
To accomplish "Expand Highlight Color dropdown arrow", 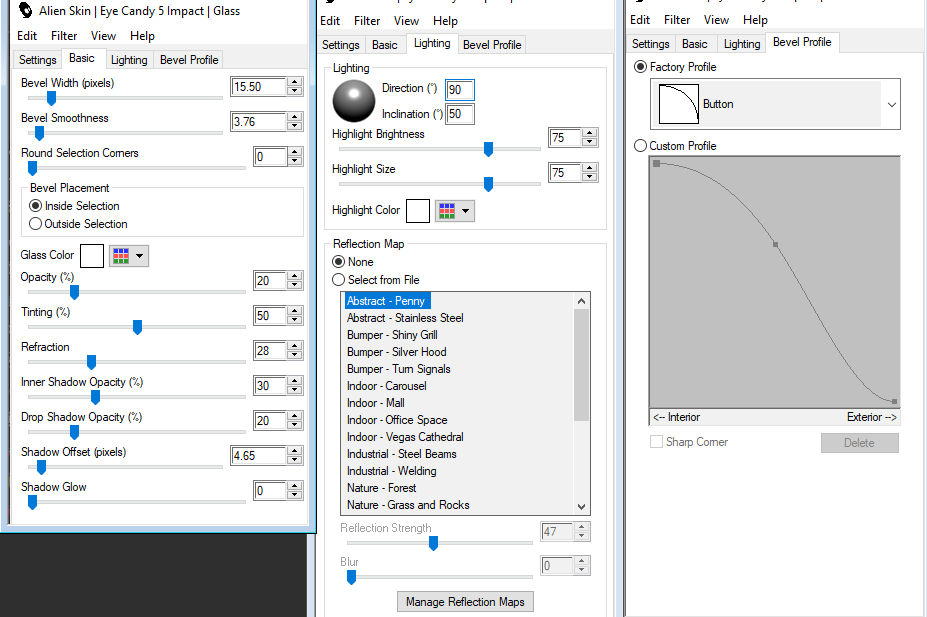I will pos(465,211).
